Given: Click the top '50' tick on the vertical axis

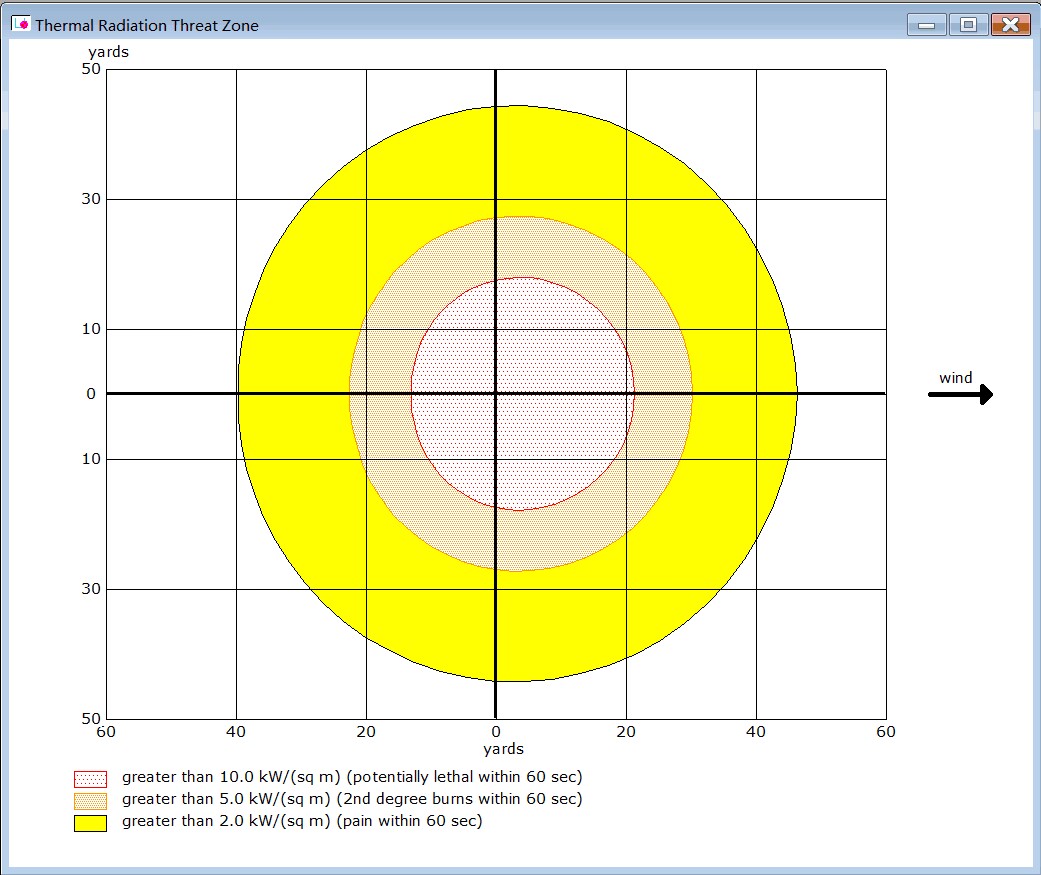Looking at the screenshot, I should pos(91,69).
